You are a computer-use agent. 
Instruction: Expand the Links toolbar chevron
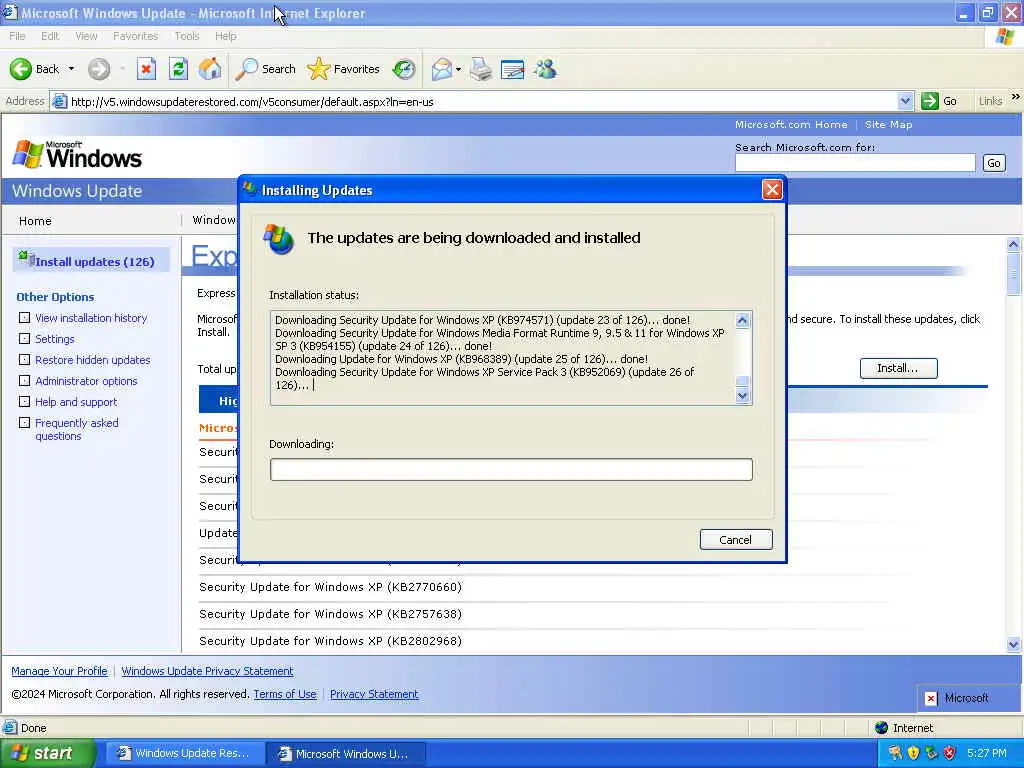1016,97
